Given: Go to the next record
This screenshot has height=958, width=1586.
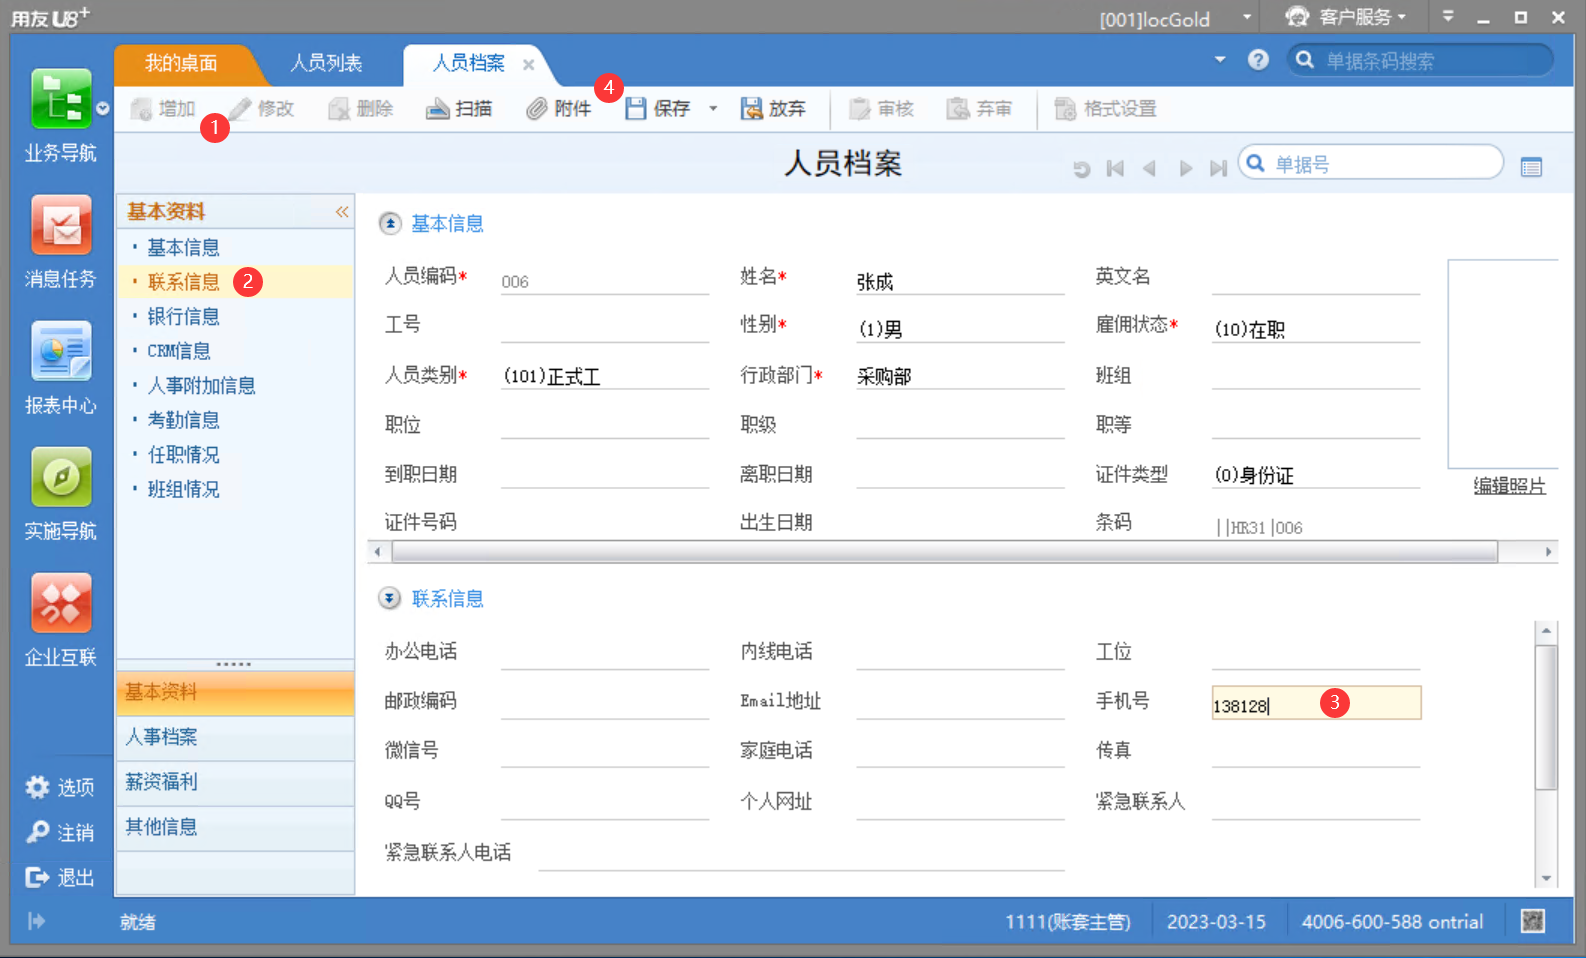Looking at the screenshot, I should (1185, 168).
